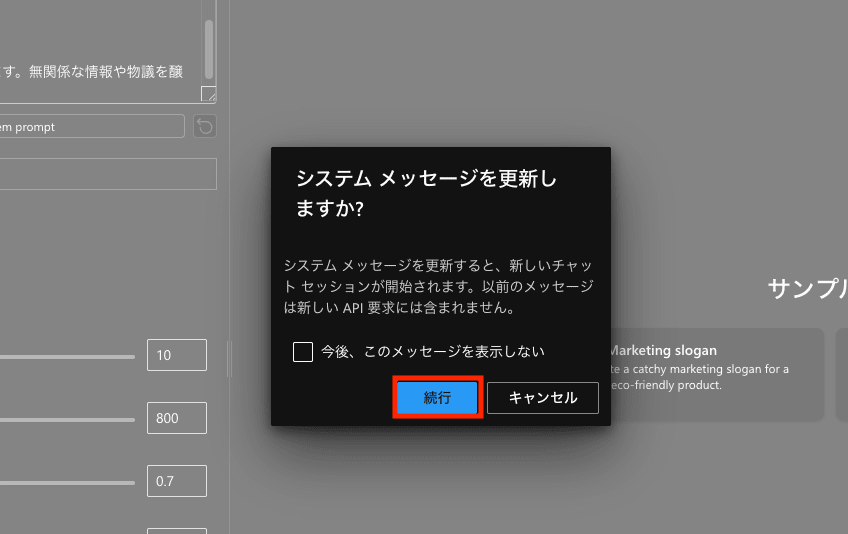Click the slider track next to value 800

tap(67, 419)
